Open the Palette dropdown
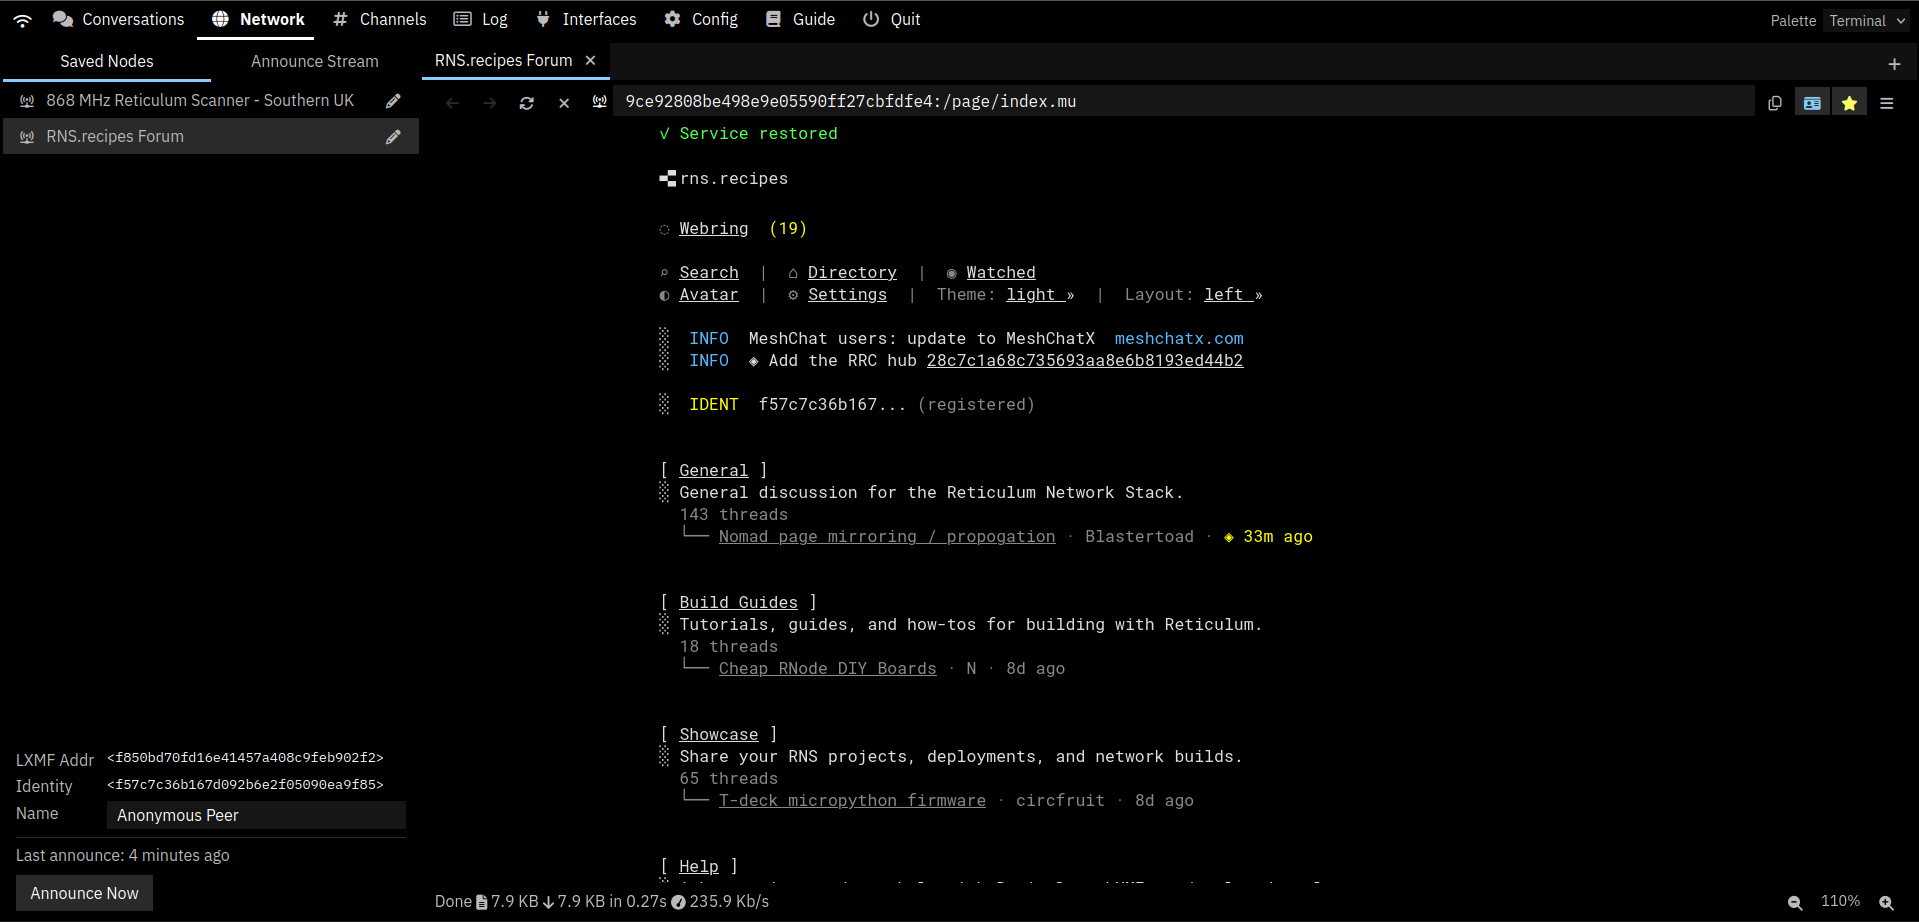The height and width of the screenshot is (922, 1919). [x=1867, y=21]
